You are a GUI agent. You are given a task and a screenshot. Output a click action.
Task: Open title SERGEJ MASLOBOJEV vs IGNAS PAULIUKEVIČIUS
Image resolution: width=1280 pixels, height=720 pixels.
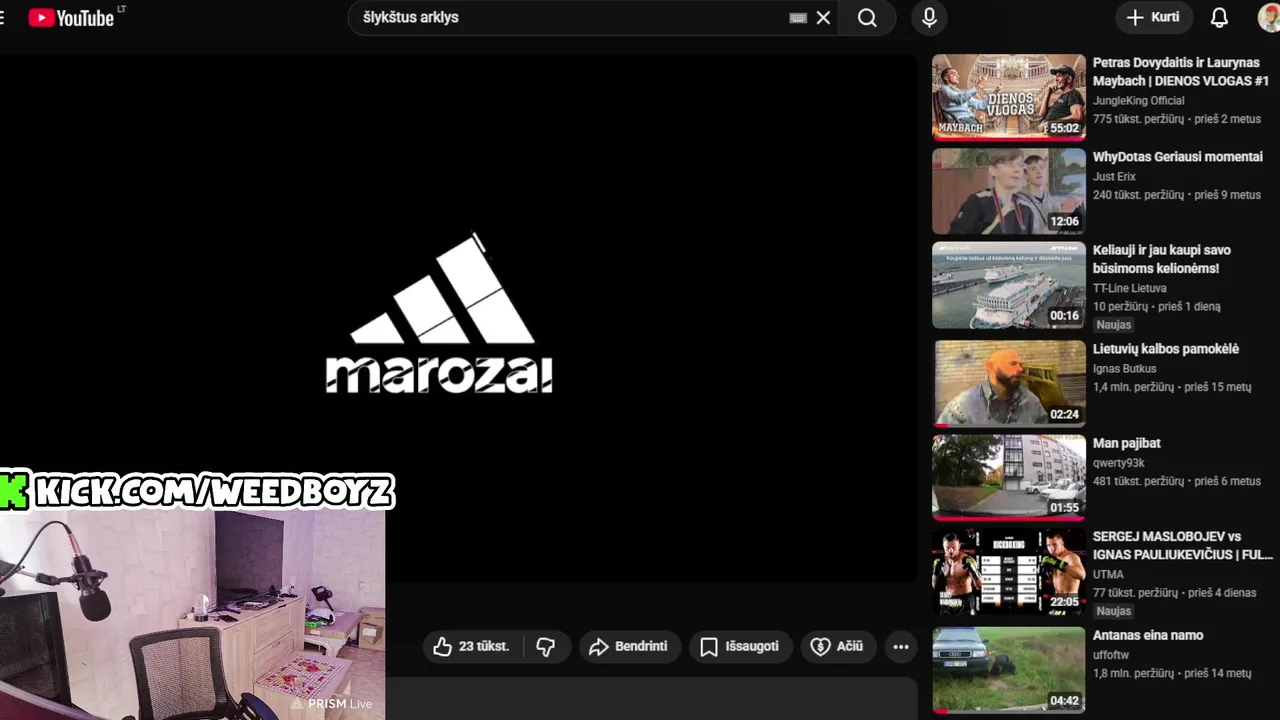[1182, 546]
